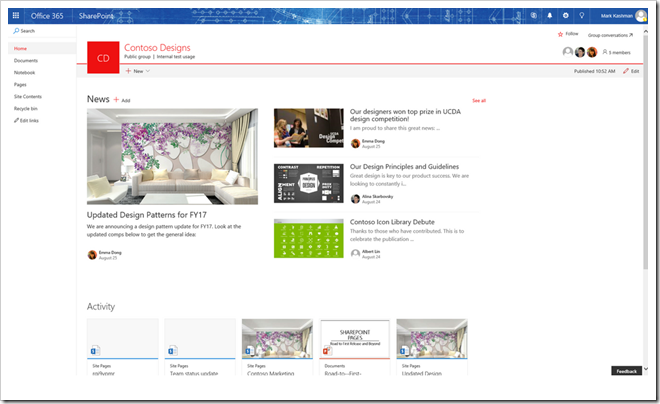Open the Skype icon in header
The image size is (660, 404).
coord(534,16)
